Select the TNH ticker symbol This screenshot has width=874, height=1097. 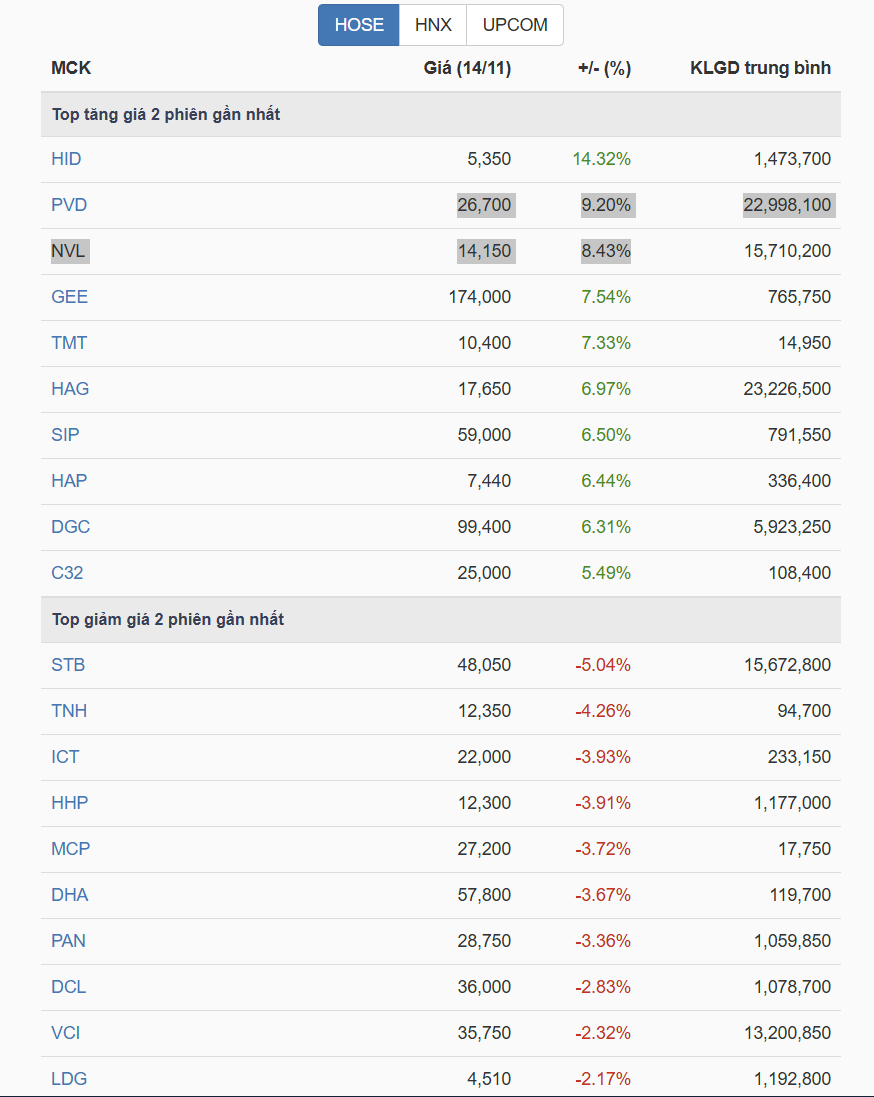click(69, 711)
